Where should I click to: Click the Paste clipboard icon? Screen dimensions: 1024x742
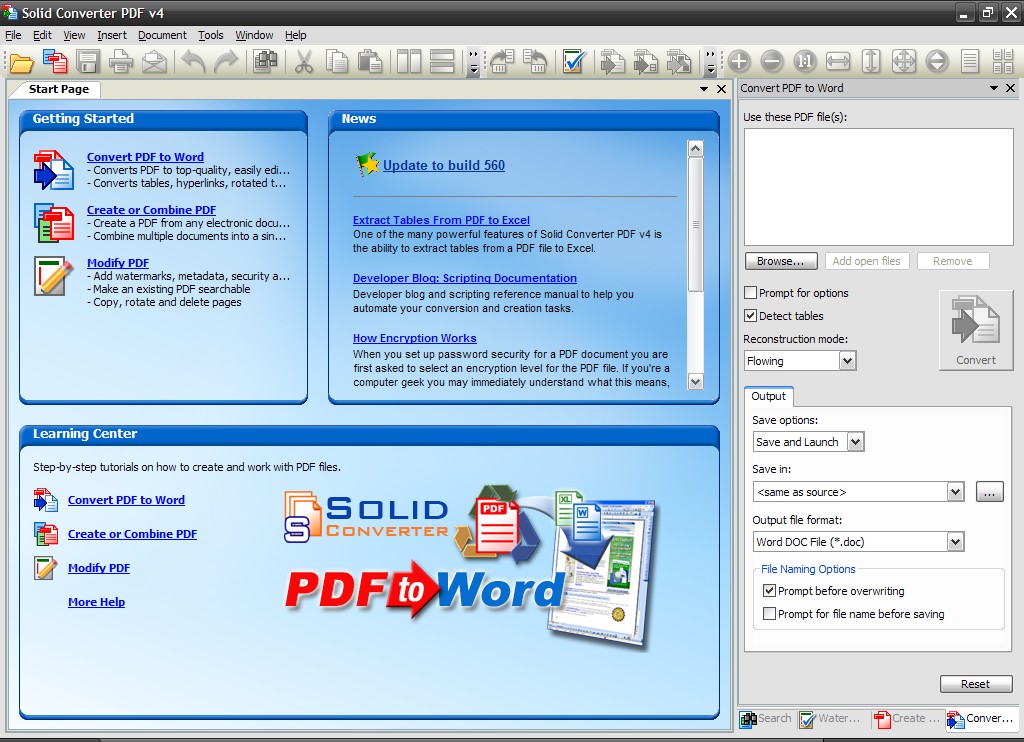pyautogui.click(x=370, y=62)
